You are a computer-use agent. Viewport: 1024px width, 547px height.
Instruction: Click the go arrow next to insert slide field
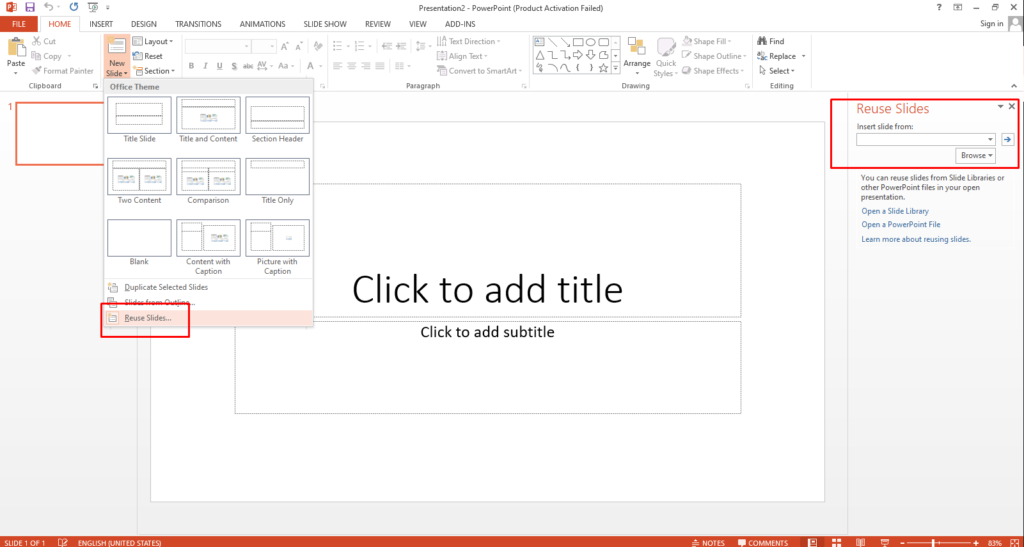tap(1008, 139)
